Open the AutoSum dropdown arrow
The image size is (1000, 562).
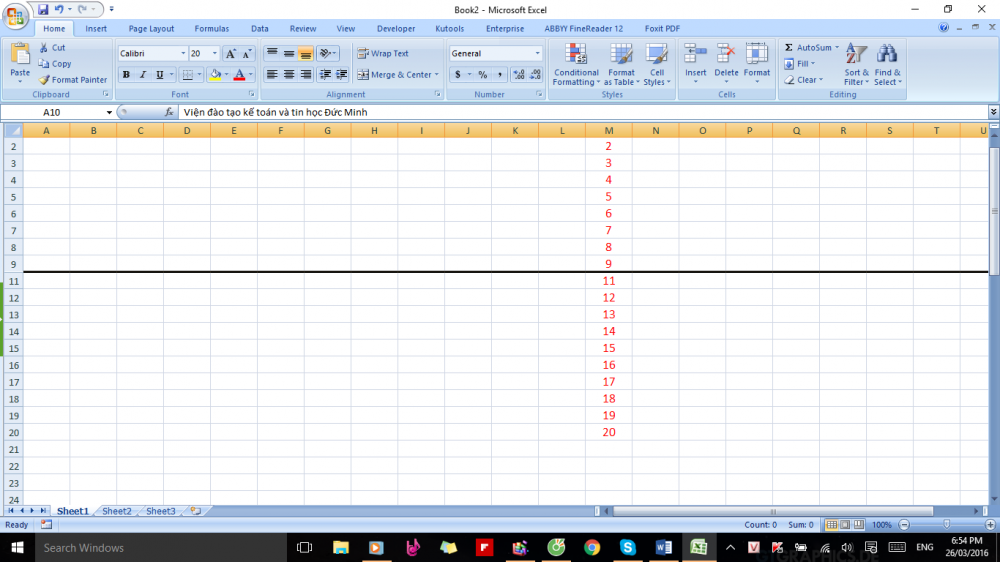click(x=837, y=48)
